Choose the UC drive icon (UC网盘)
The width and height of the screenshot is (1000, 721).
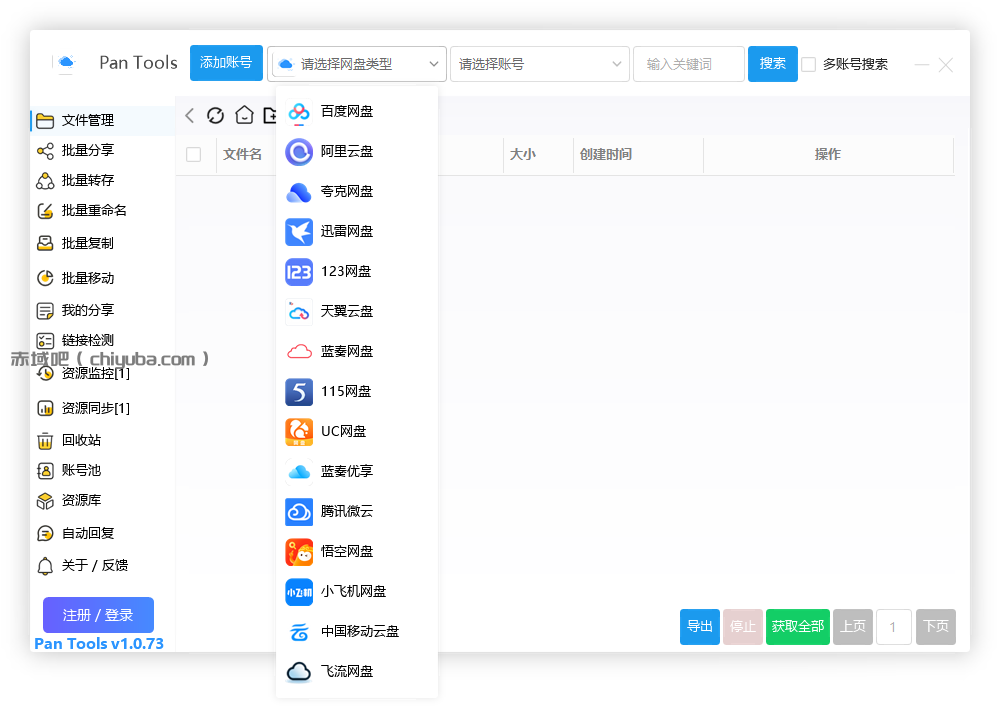298,432
